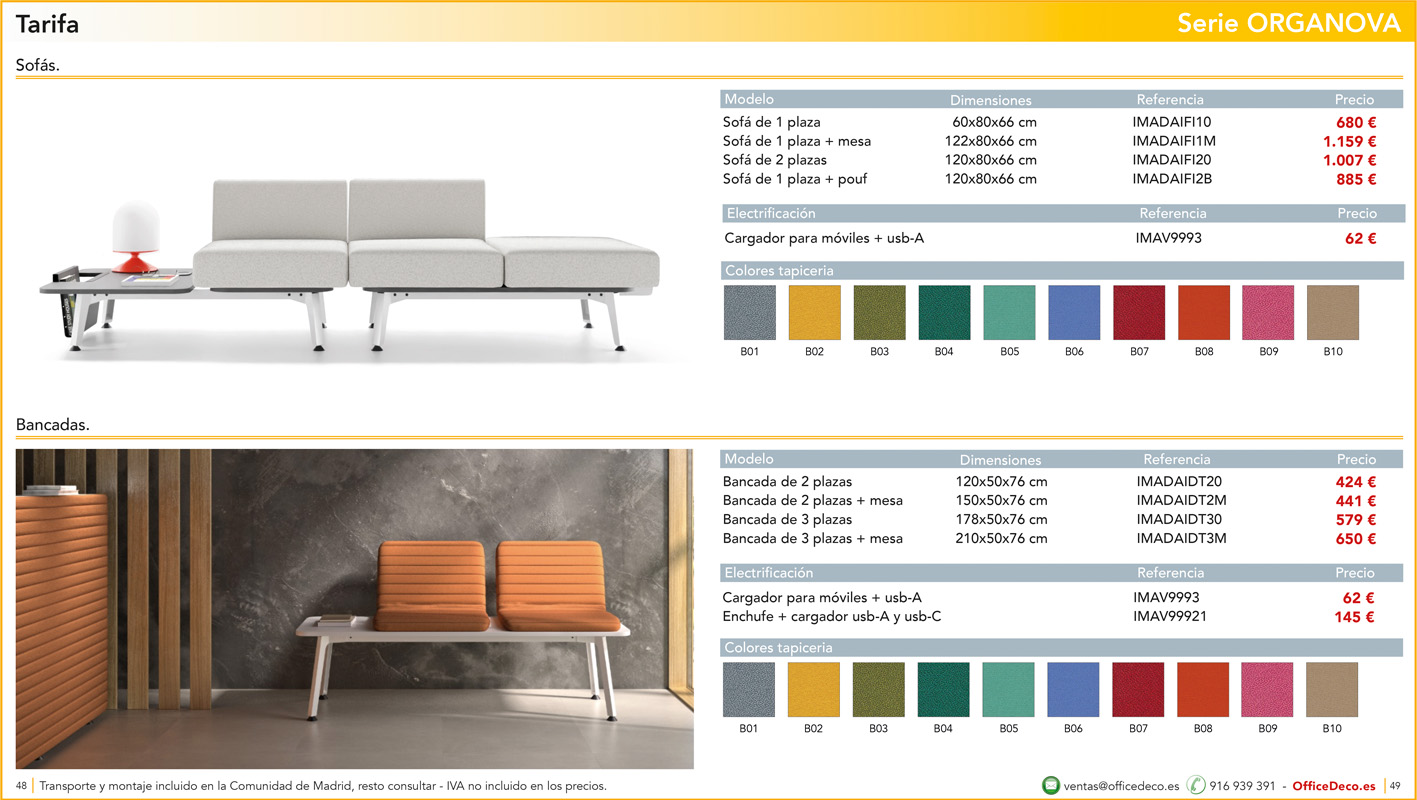The height and width of the screenshot is (800, 1417).
Task: Click the 145 € price
Action: (x=1354, y=617)
